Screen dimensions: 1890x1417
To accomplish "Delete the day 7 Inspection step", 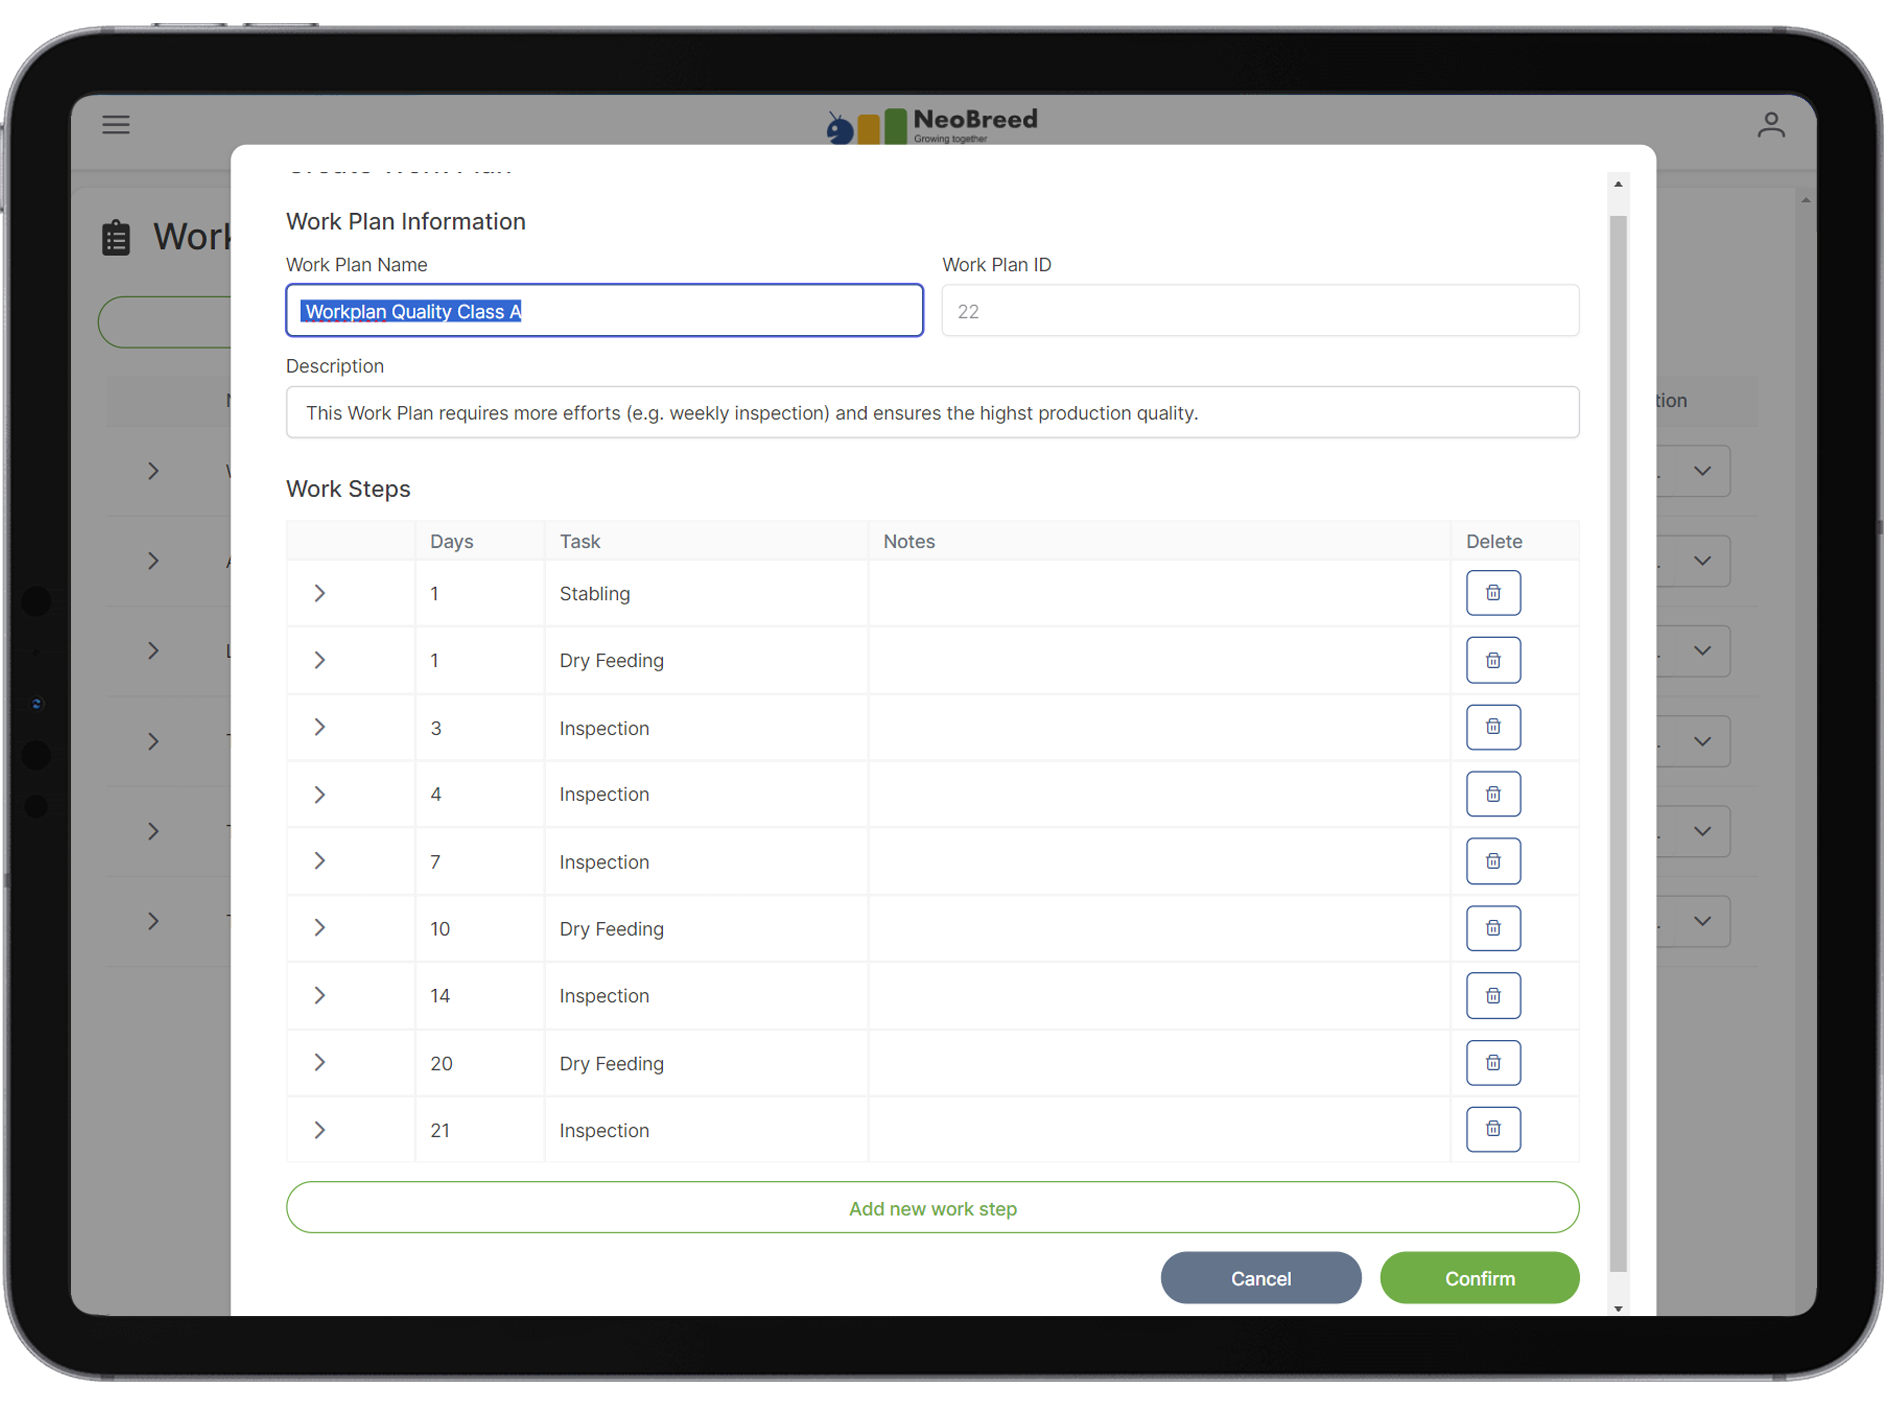I will (x=1493, y=861).
